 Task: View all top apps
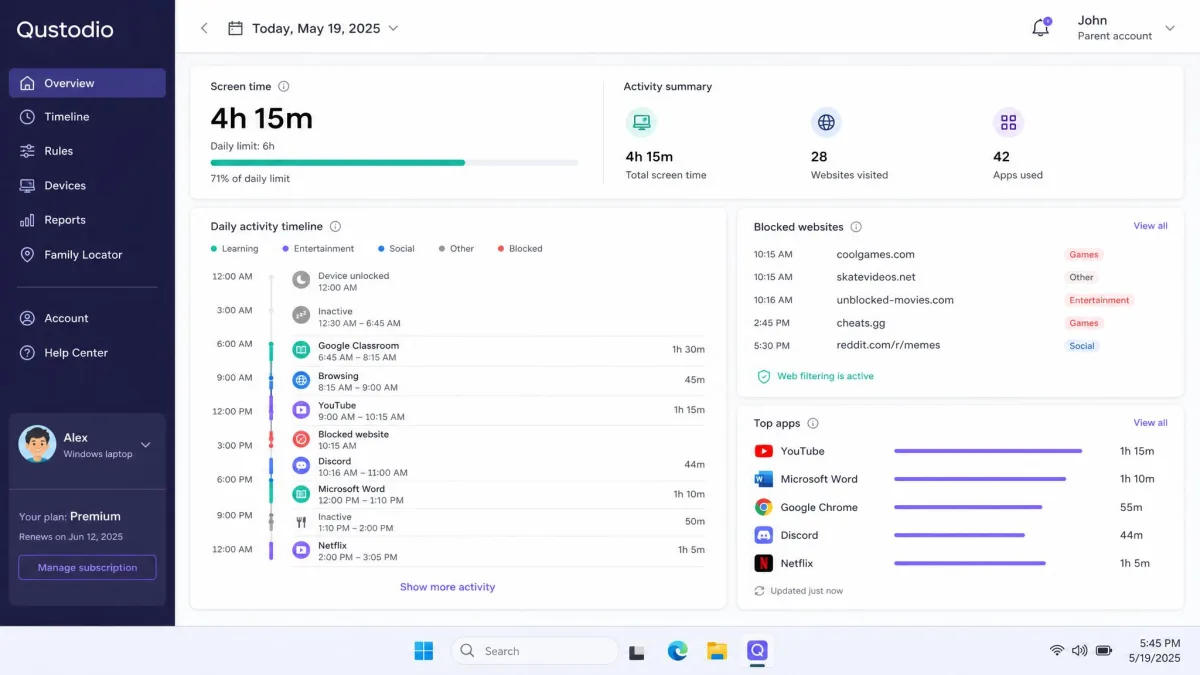[x=1150, y=423]
